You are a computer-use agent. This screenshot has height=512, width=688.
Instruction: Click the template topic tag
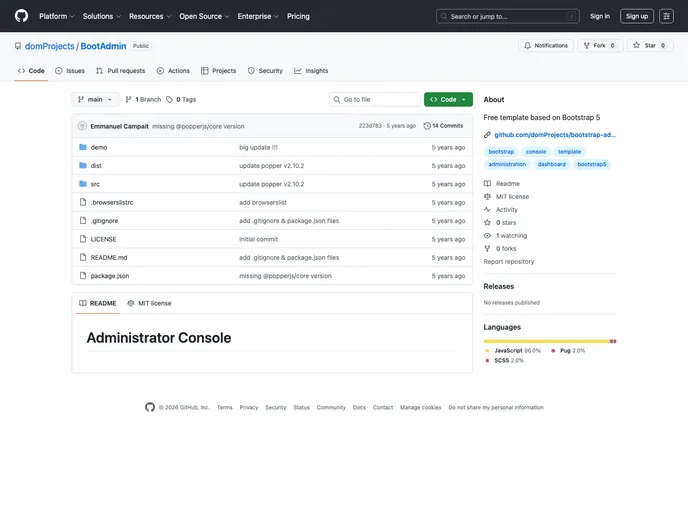[569, 152]
